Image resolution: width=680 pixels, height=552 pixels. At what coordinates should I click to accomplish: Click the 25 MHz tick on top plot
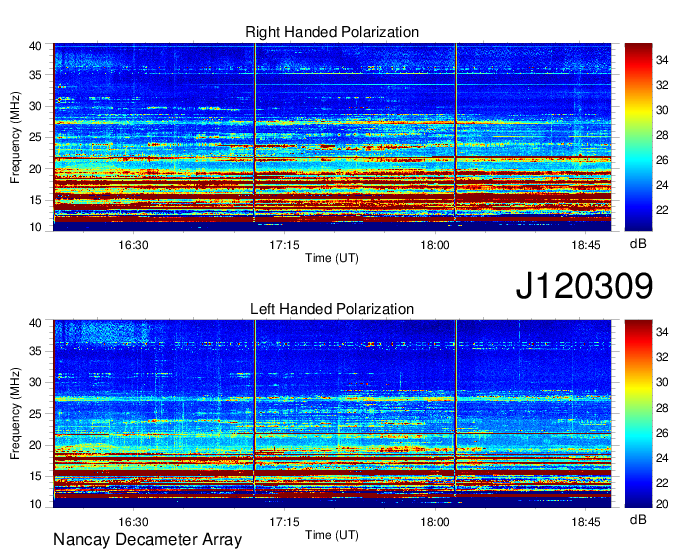tap(35, 137)
